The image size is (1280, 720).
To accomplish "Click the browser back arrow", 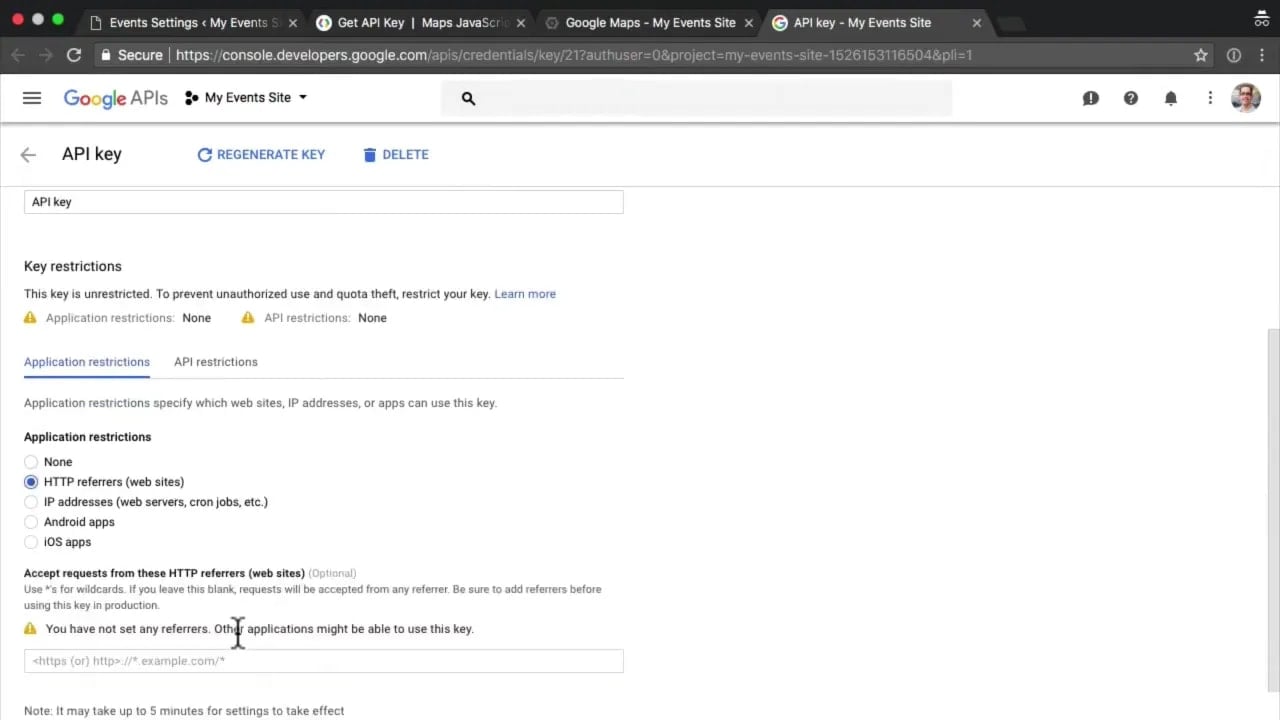I will pos(18,55).
